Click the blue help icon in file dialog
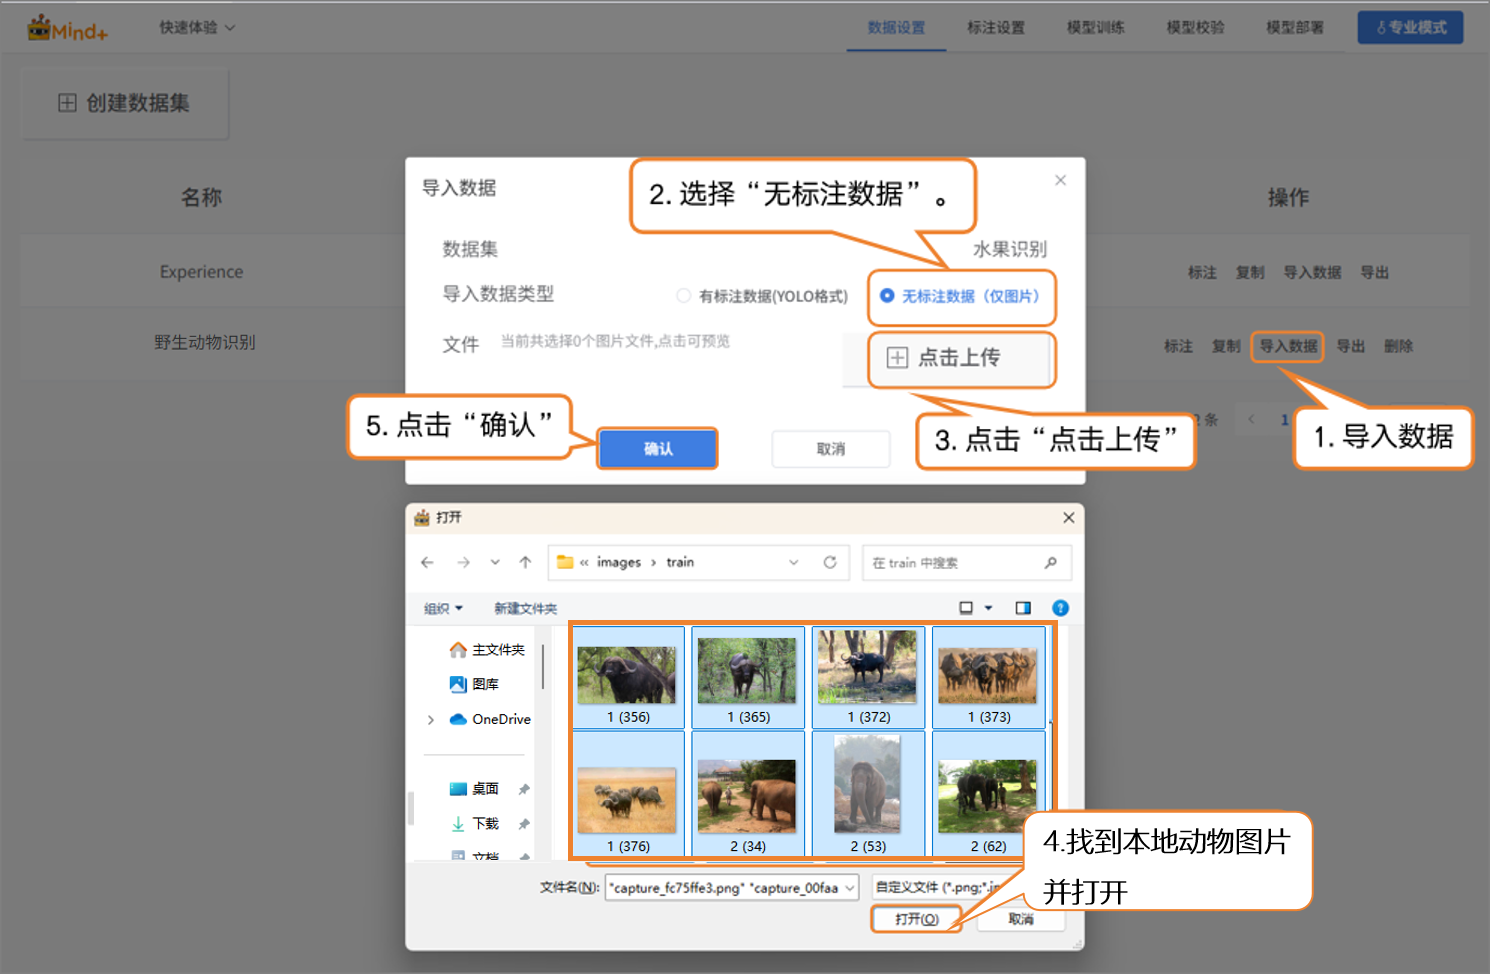The height and width of the screenshot is (974, 1490). [x=1060, y=608]
